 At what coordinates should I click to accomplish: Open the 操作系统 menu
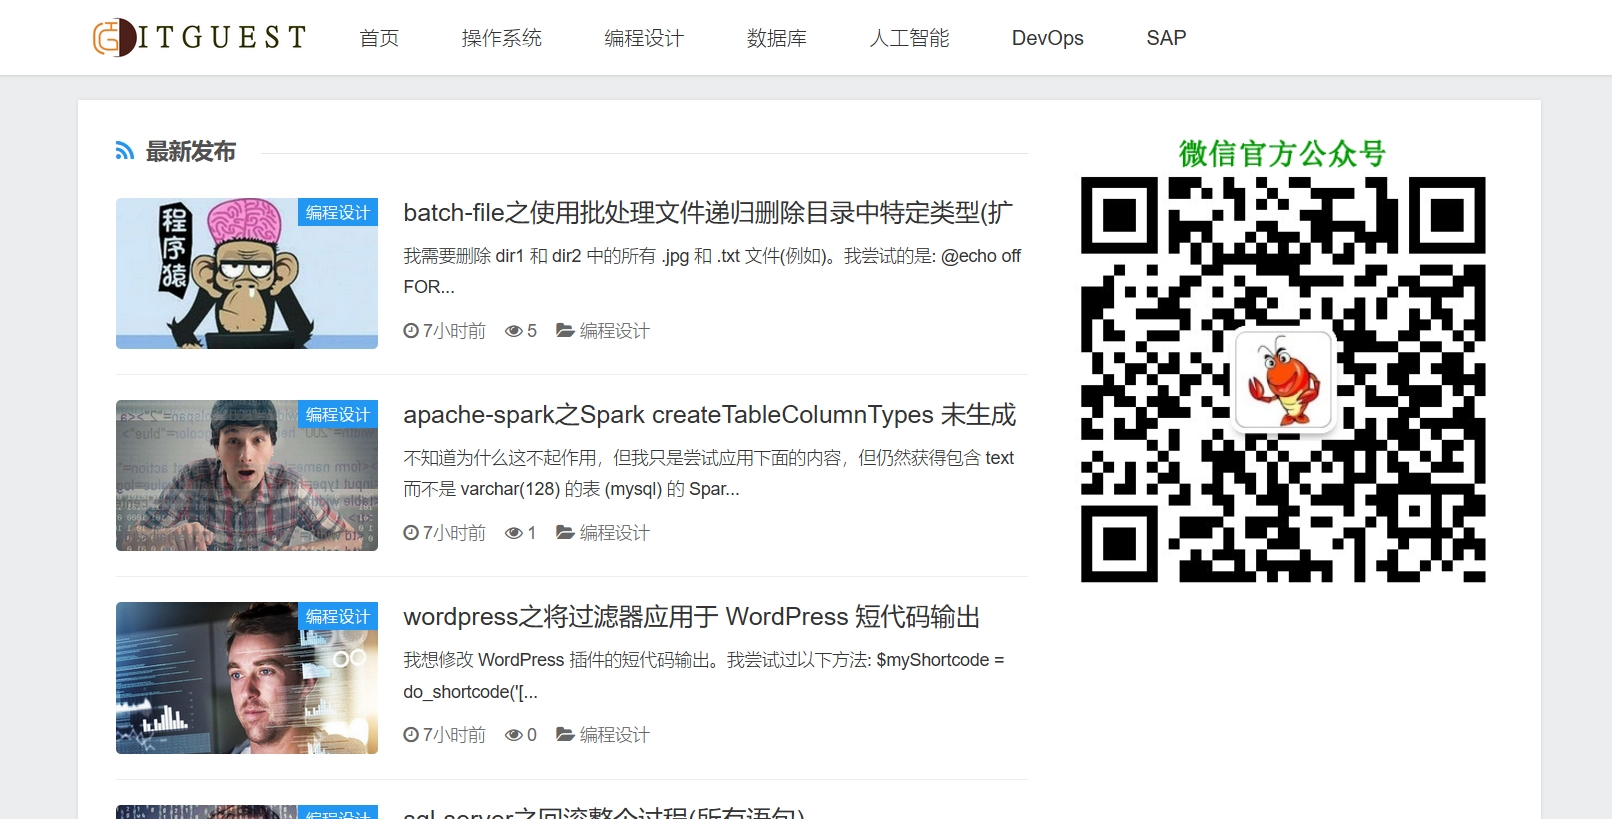point(501,38)
